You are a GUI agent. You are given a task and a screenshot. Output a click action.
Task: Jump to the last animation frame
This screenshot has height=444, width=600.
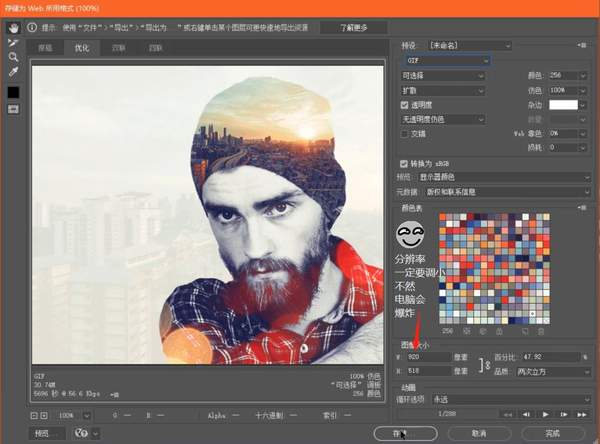[x=582, y=412]
